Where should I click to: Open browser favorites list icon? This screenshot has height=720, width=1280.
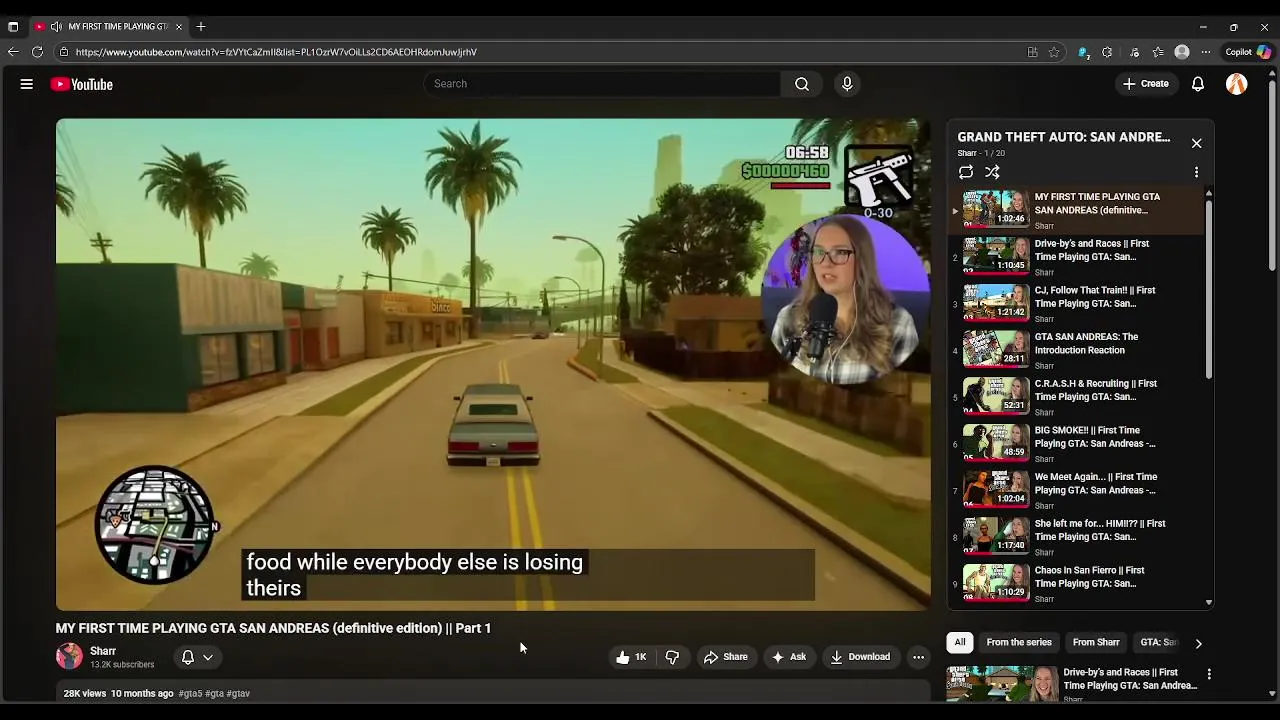tap(1158, 52)
